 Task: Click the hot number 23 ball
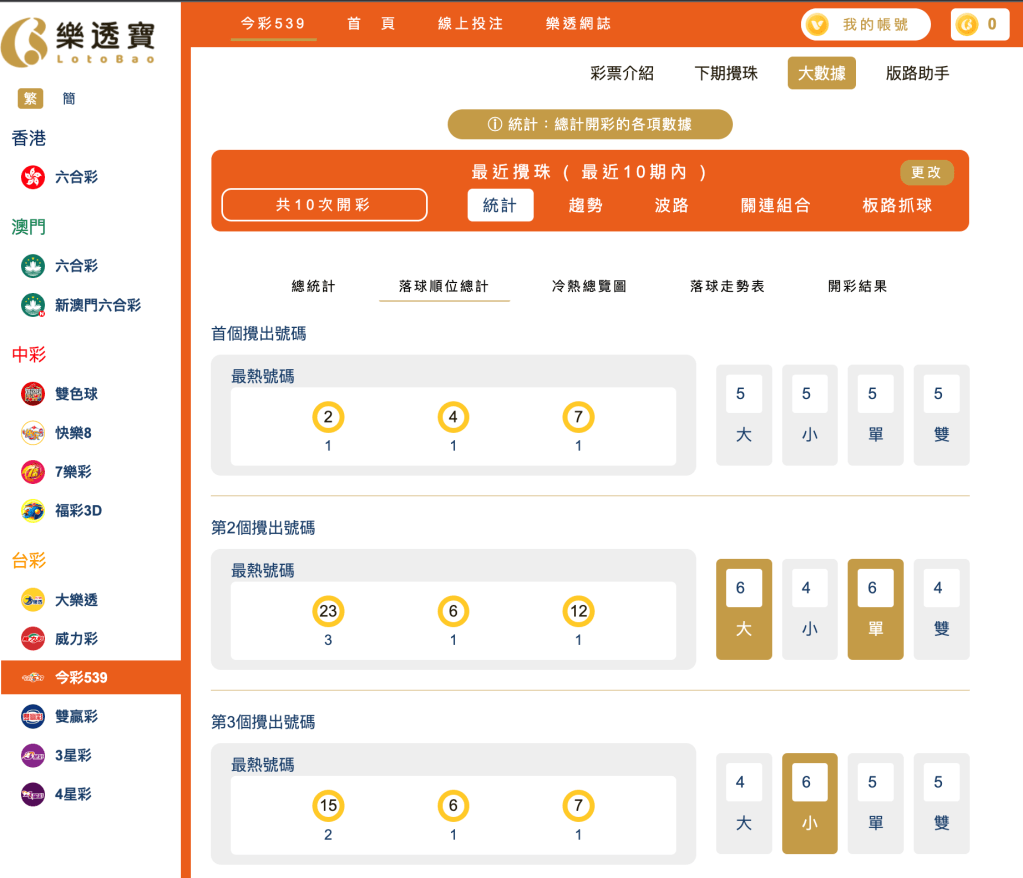(x=327, y=611)
